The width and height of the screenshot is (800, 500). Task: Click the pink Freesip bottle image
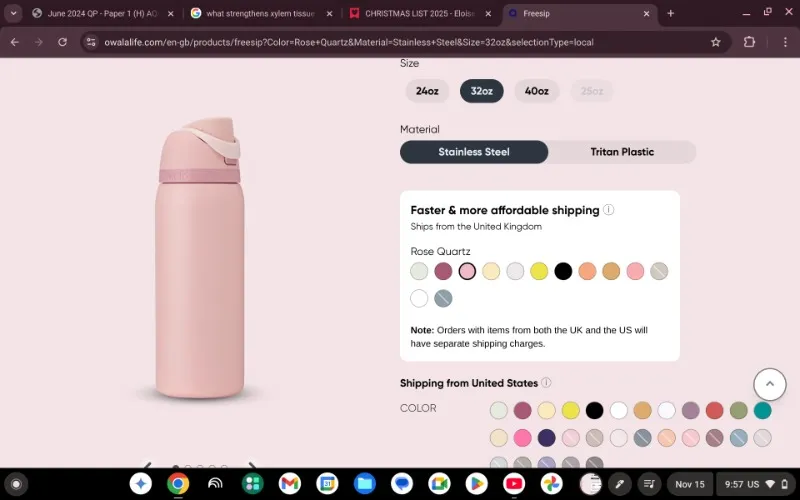tap(199, 258)
